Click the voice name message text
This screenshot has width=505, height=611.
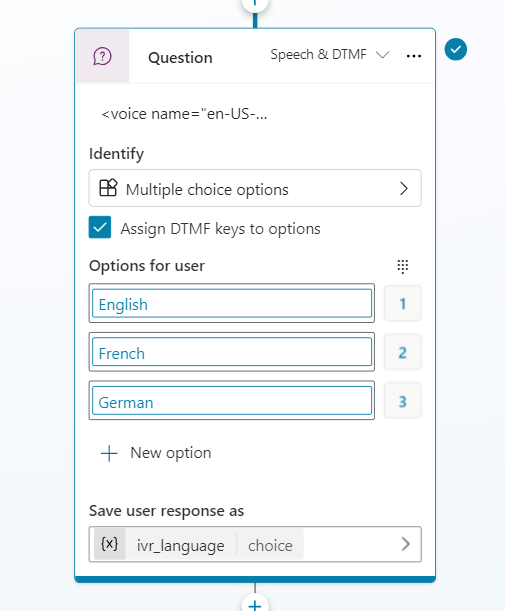184,114
